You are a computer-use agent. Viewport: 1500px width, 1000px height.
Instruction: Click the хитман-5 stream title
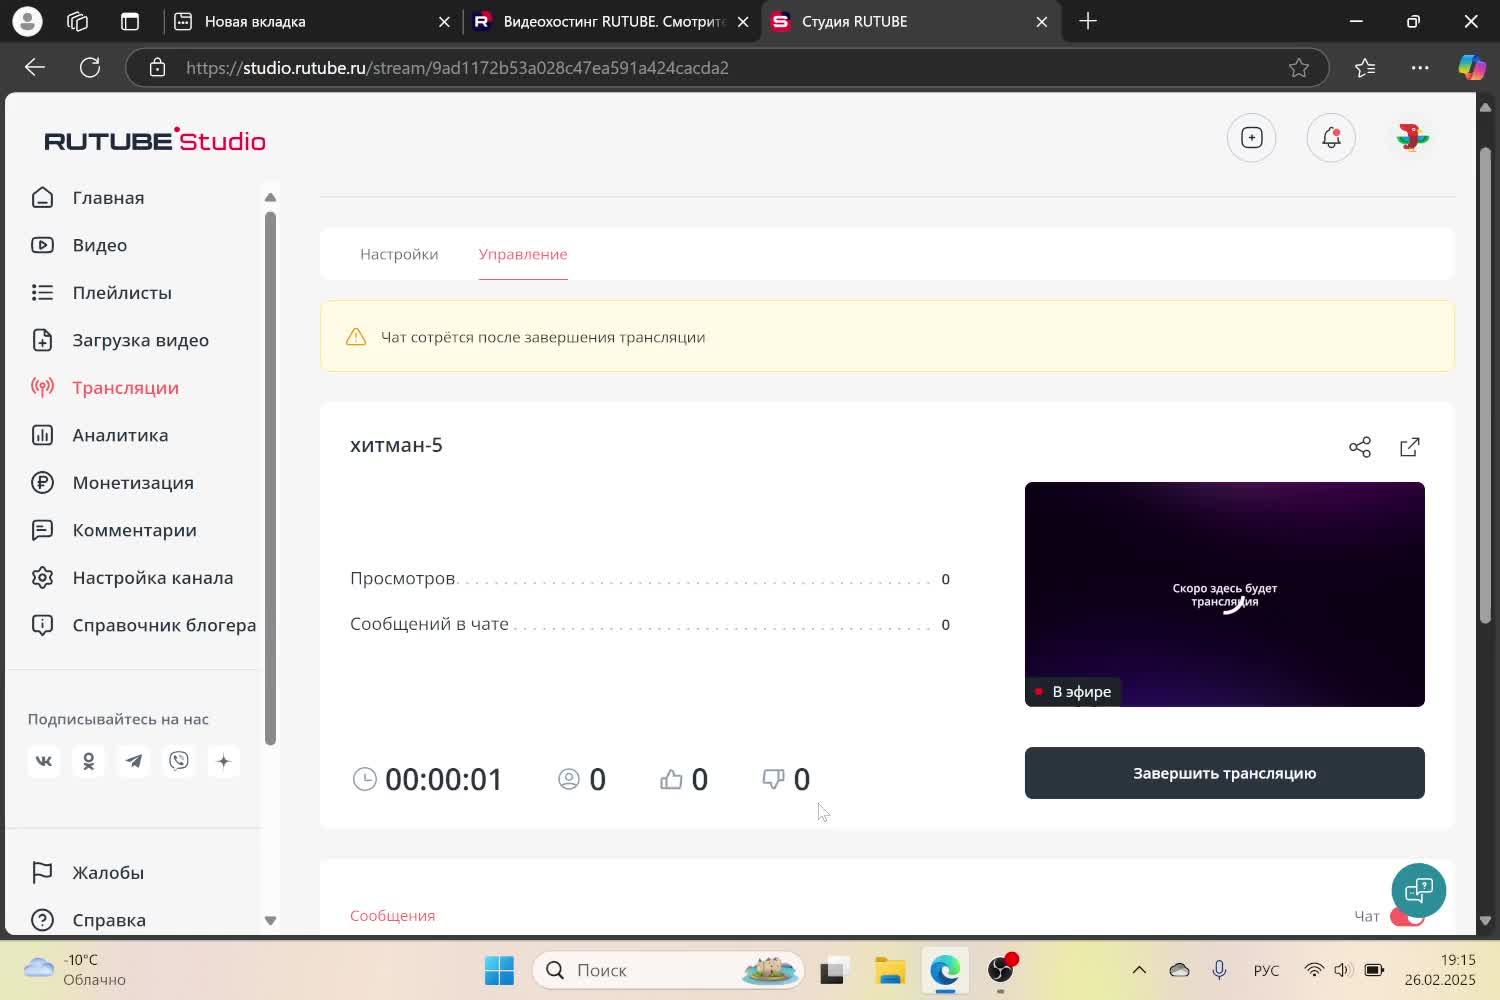coord(396,445)
